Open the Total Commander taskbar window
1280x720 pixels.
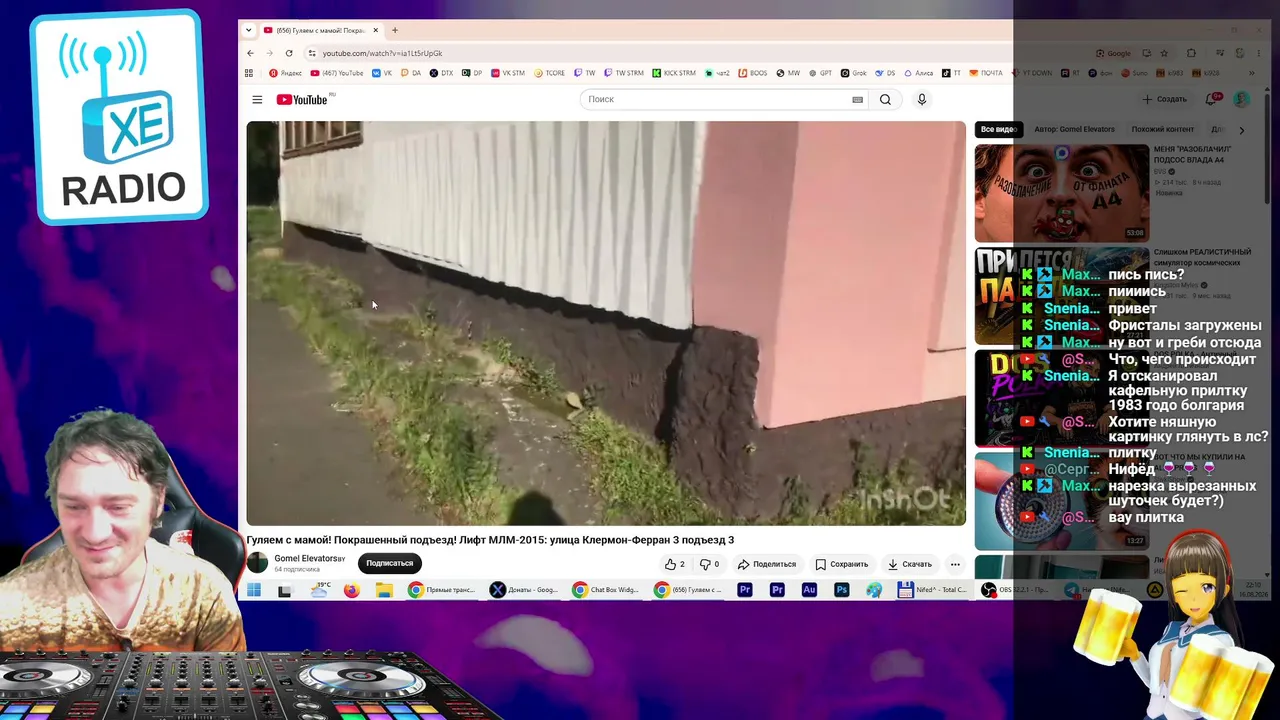pyautogui.click(x=933, y=590)
